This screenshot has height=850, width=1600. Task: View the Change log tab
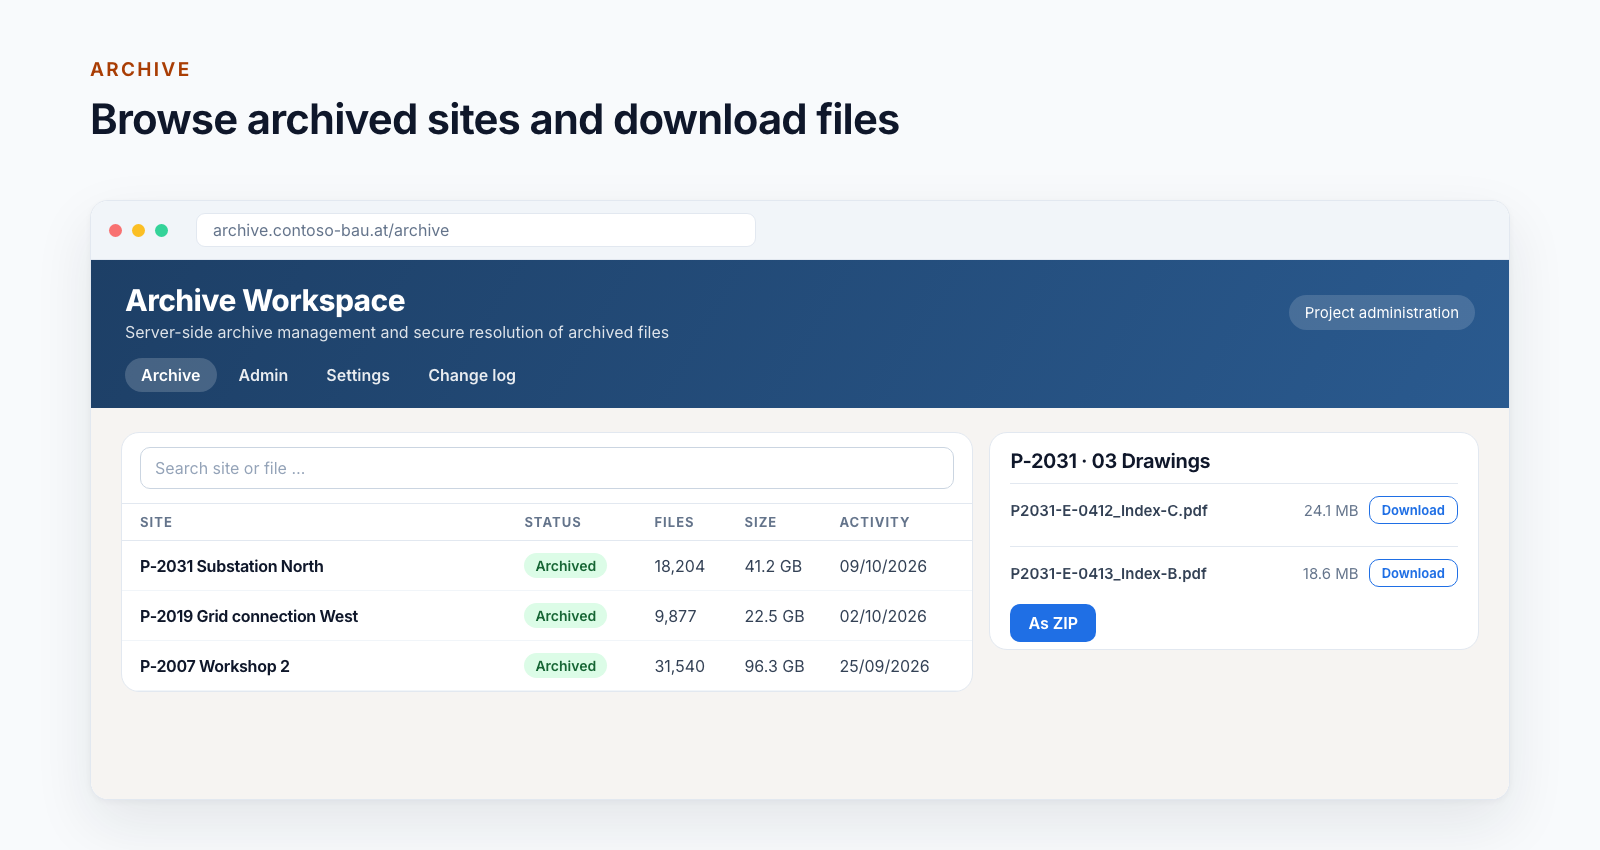pos(472,375)
